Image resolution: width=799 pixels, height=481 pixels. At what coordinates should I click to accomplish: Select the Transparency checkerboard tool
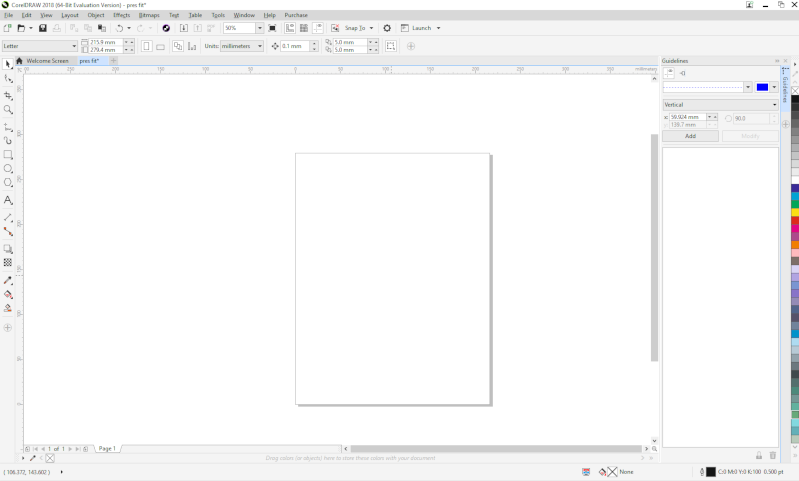coord(8,262)
